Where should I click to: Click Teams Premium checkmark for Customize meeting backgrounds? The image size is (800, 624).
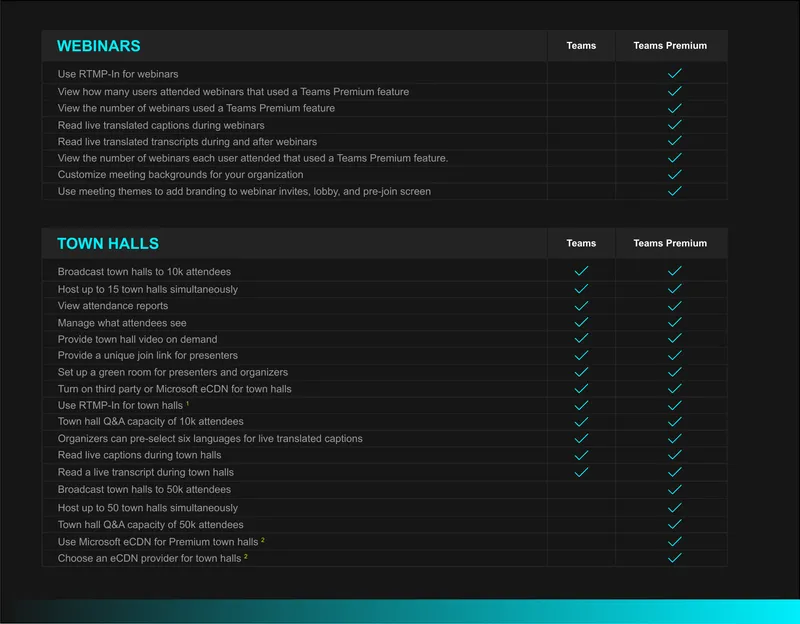pos(674,174)
